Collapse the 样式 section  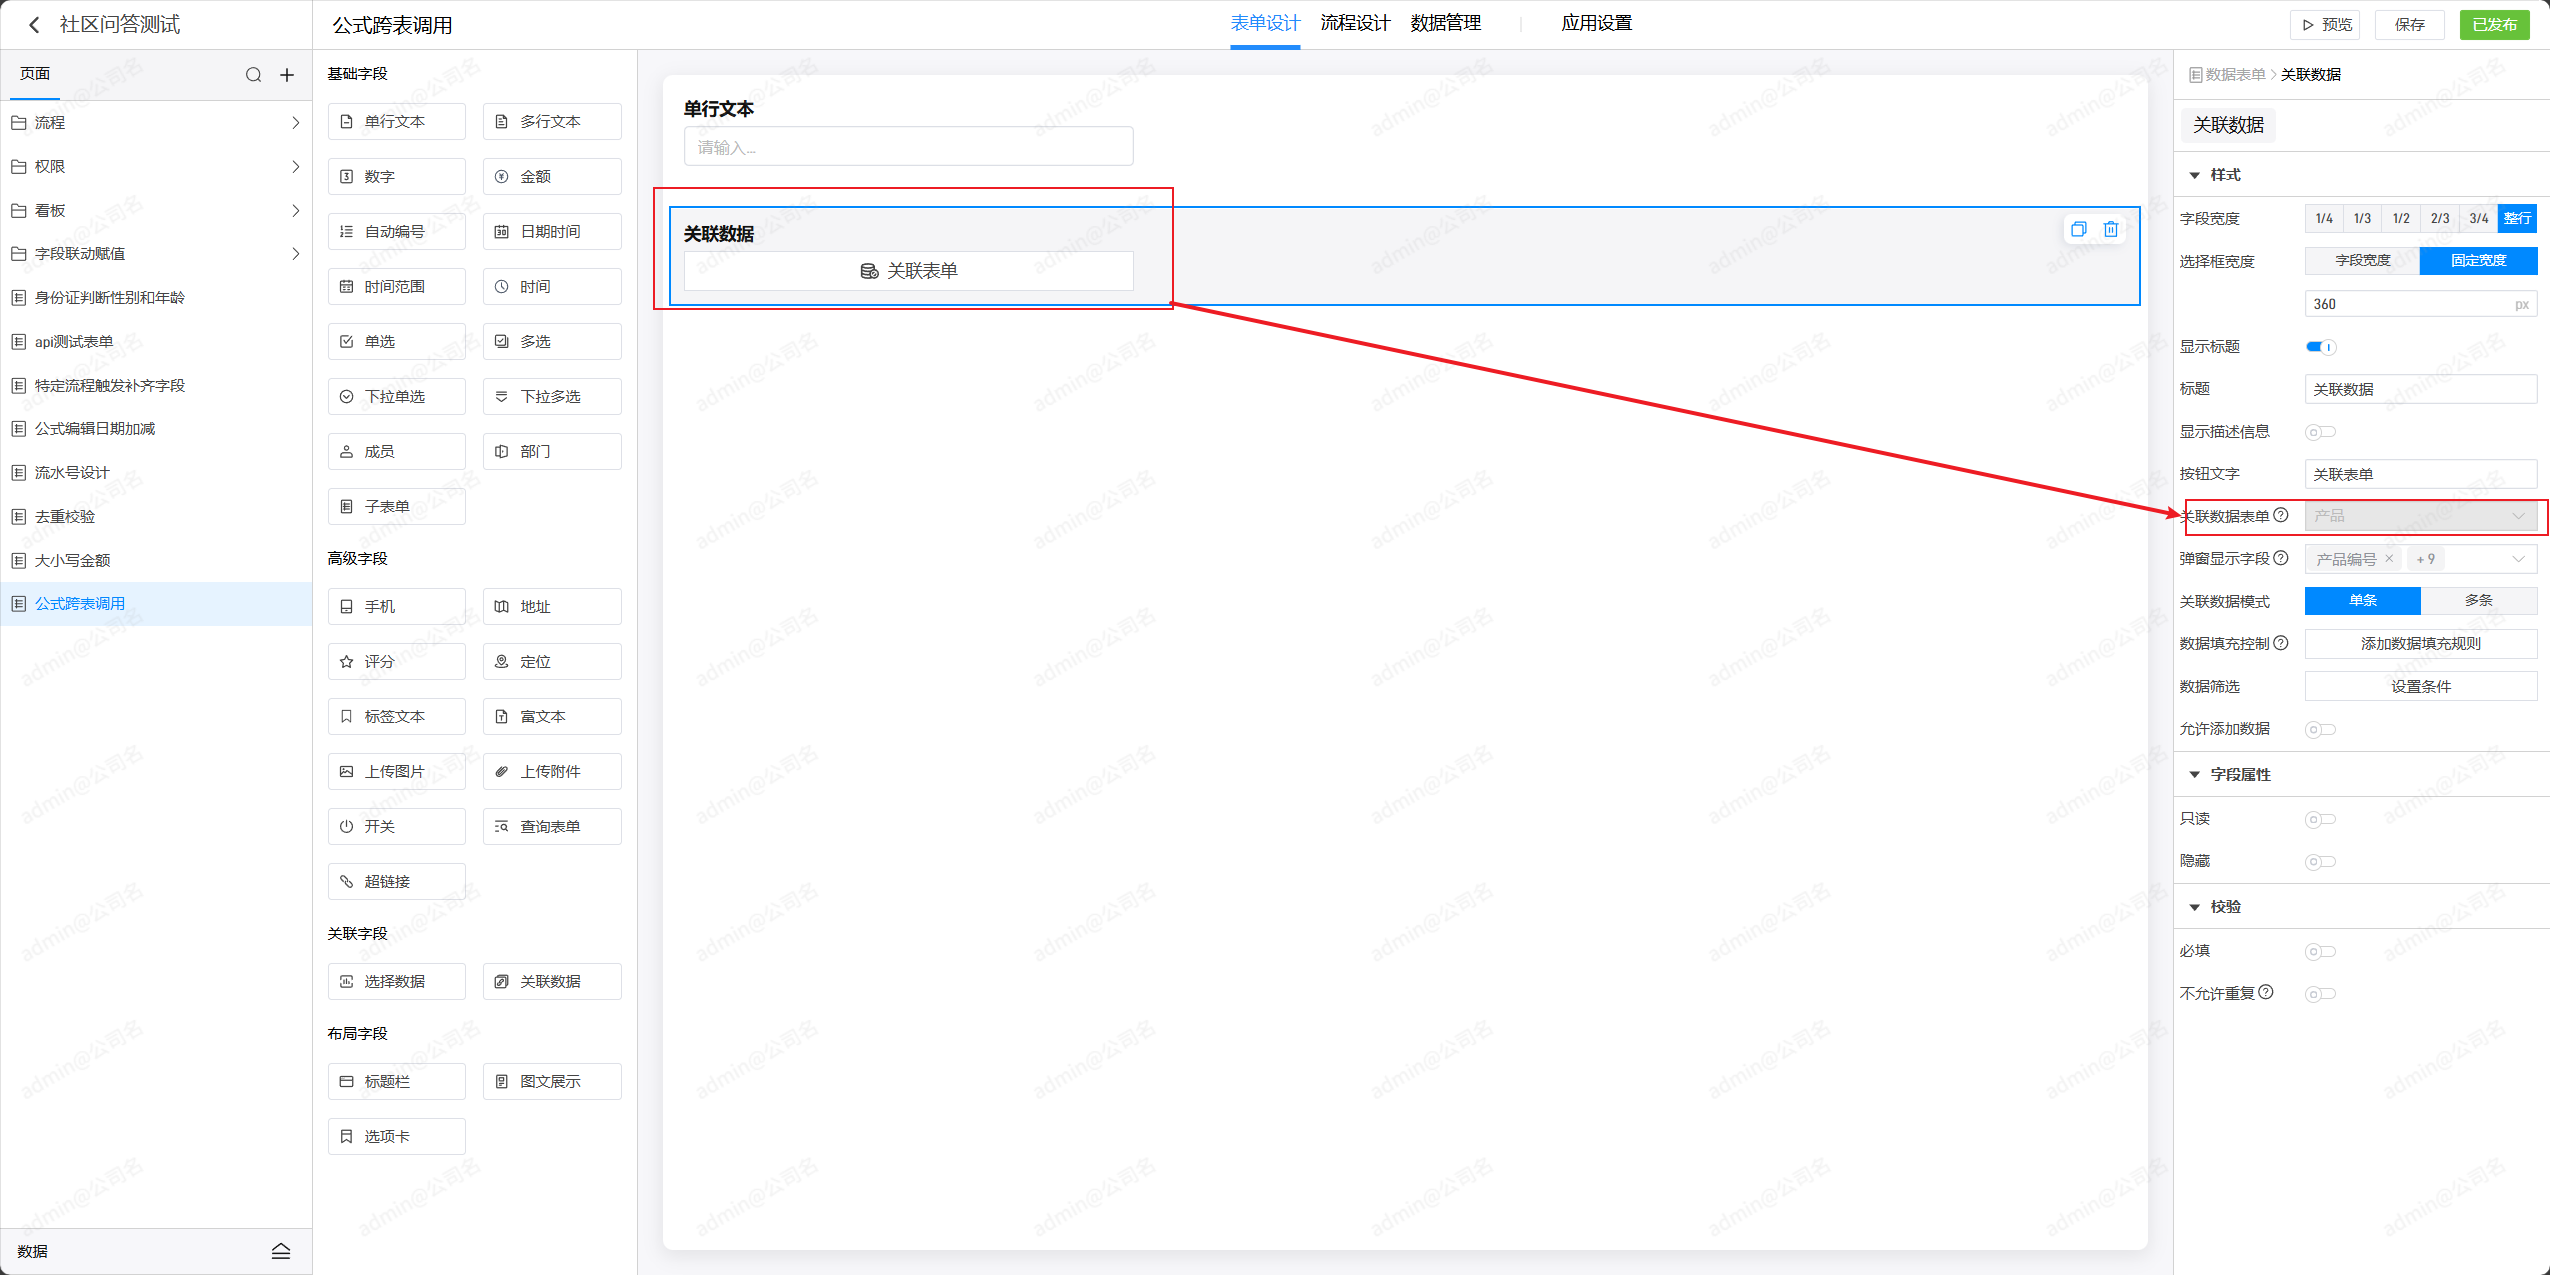[2194, 175]
